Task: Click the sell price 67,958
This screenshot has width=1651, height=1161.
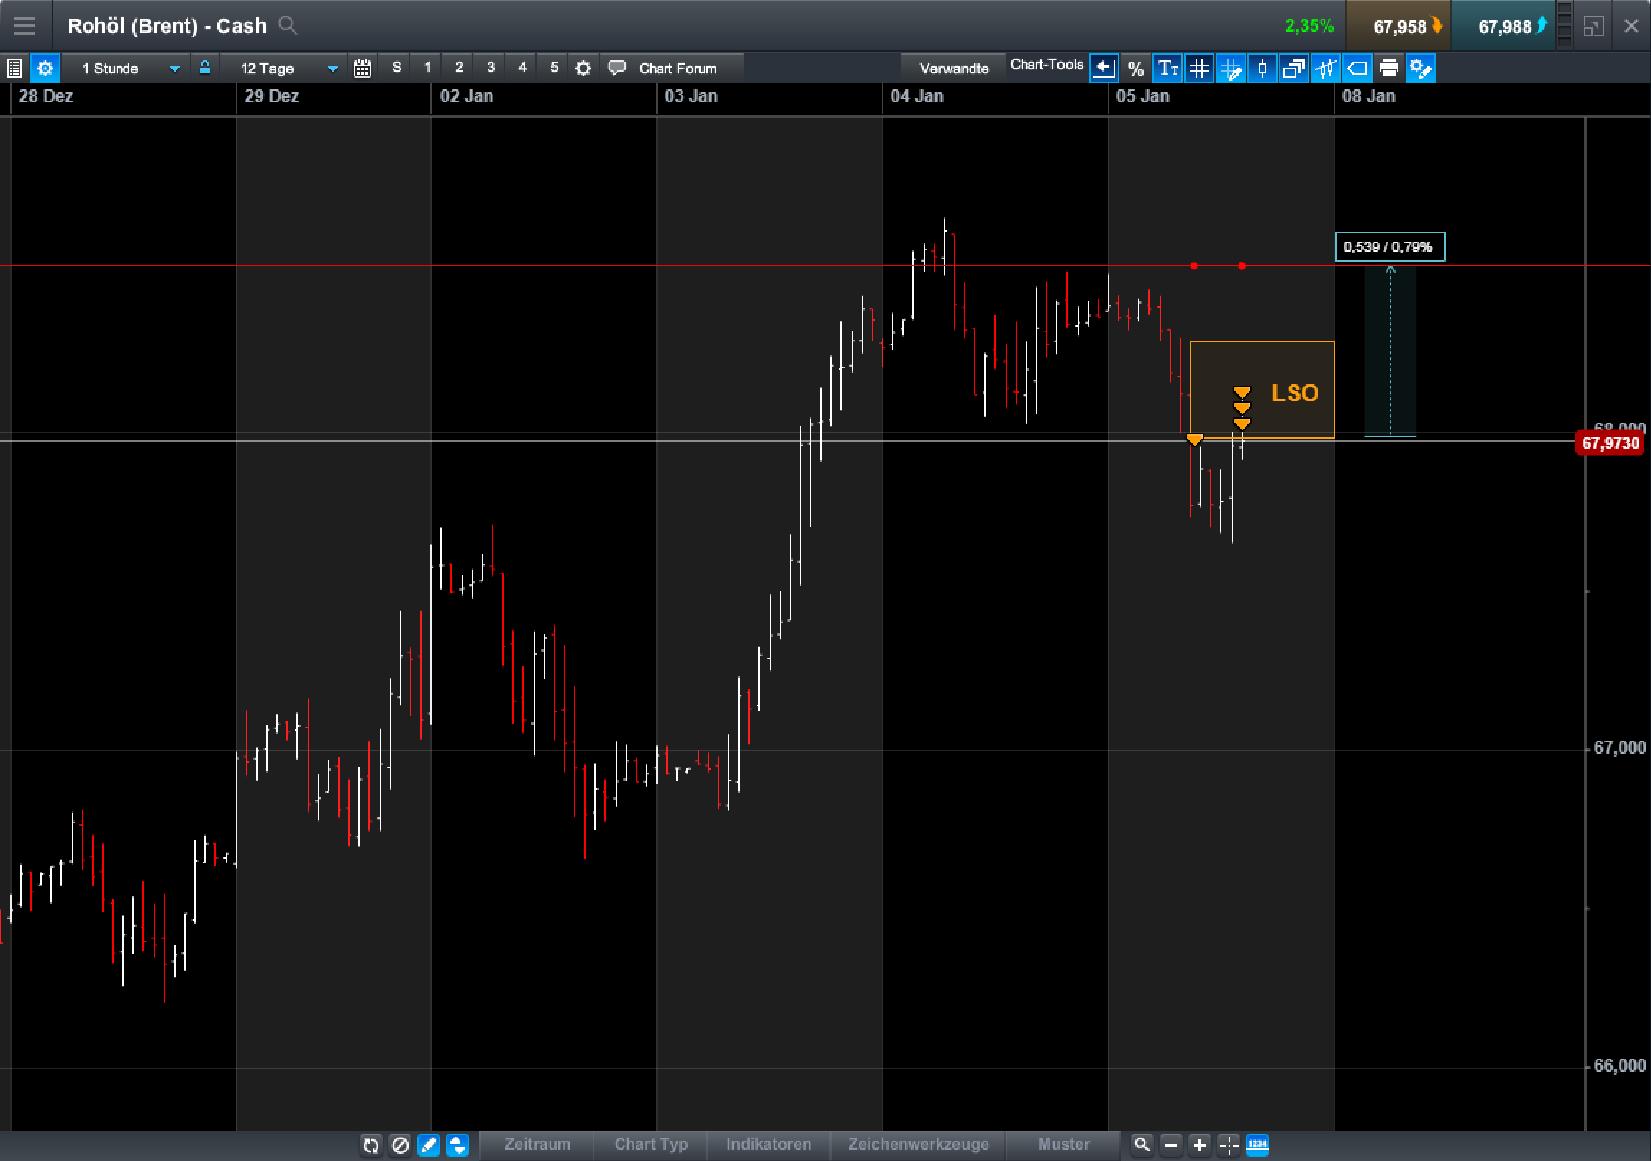Action: tap(1399, 25)
